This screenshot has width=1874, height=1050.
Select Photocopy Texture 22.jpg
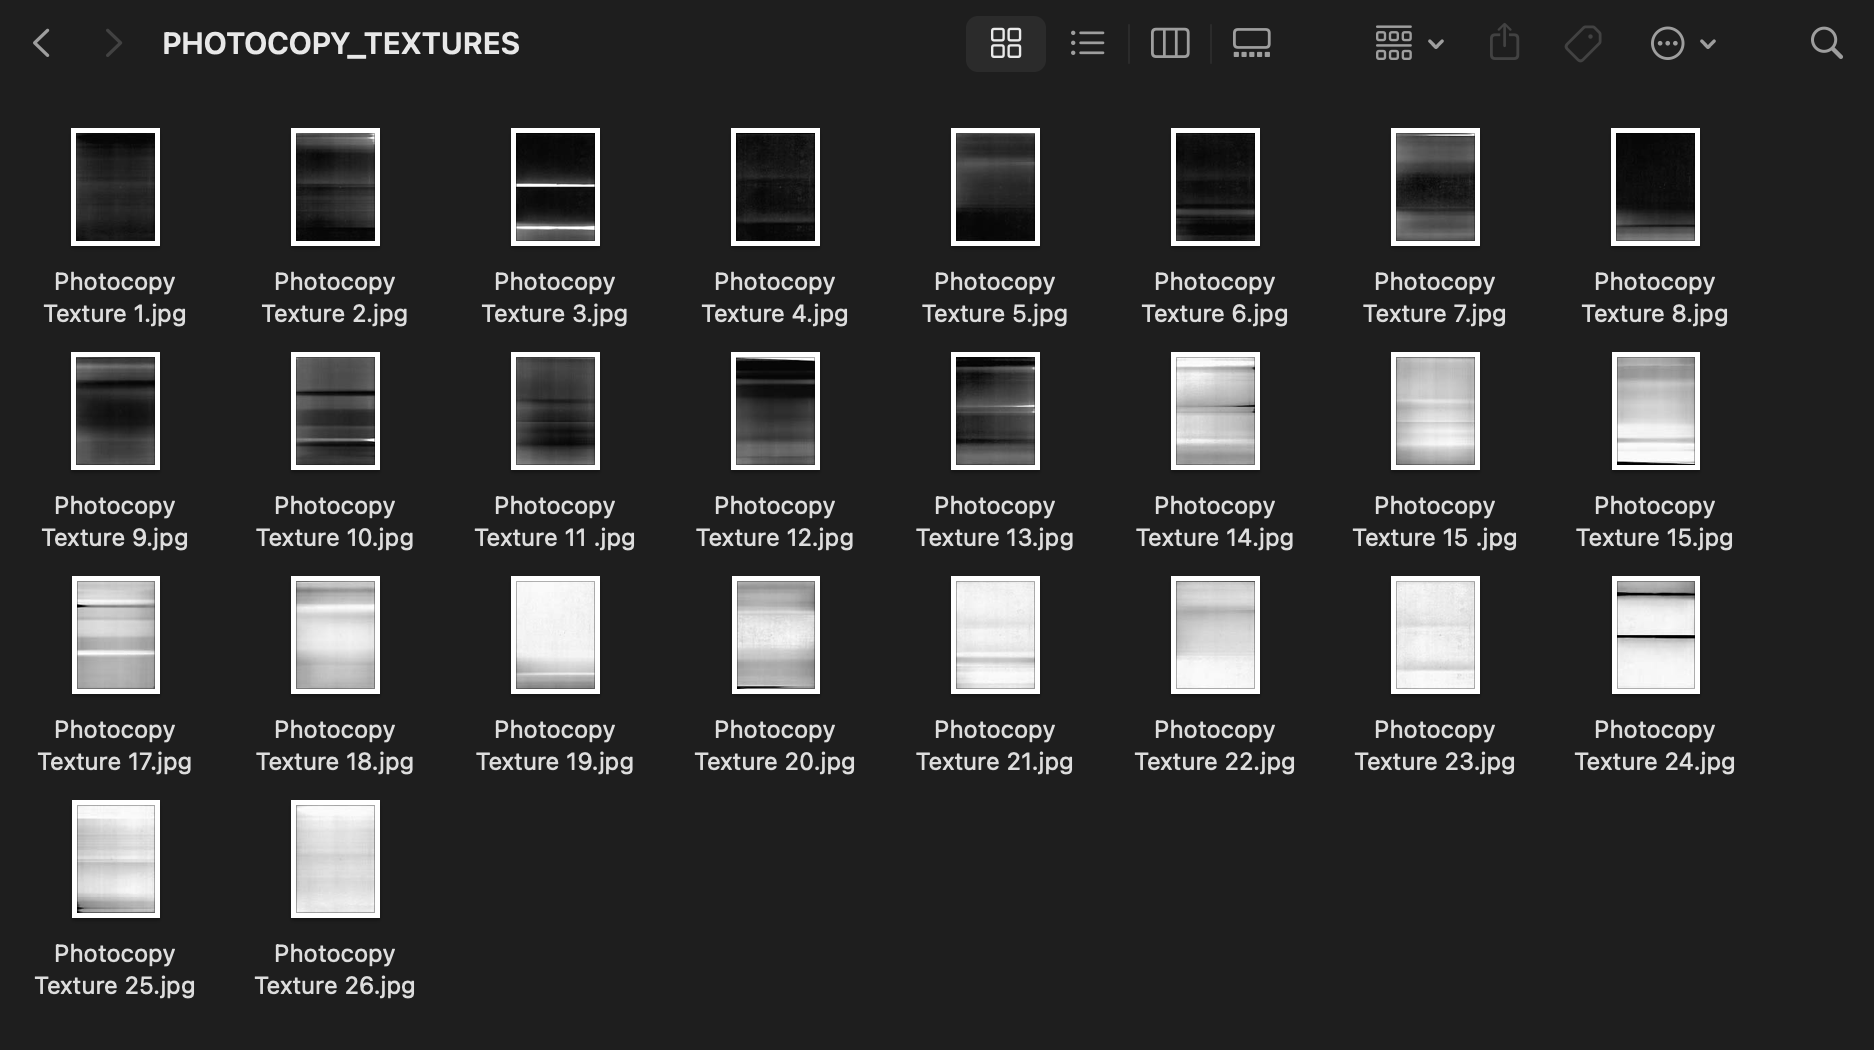(x=1214, y=635)
